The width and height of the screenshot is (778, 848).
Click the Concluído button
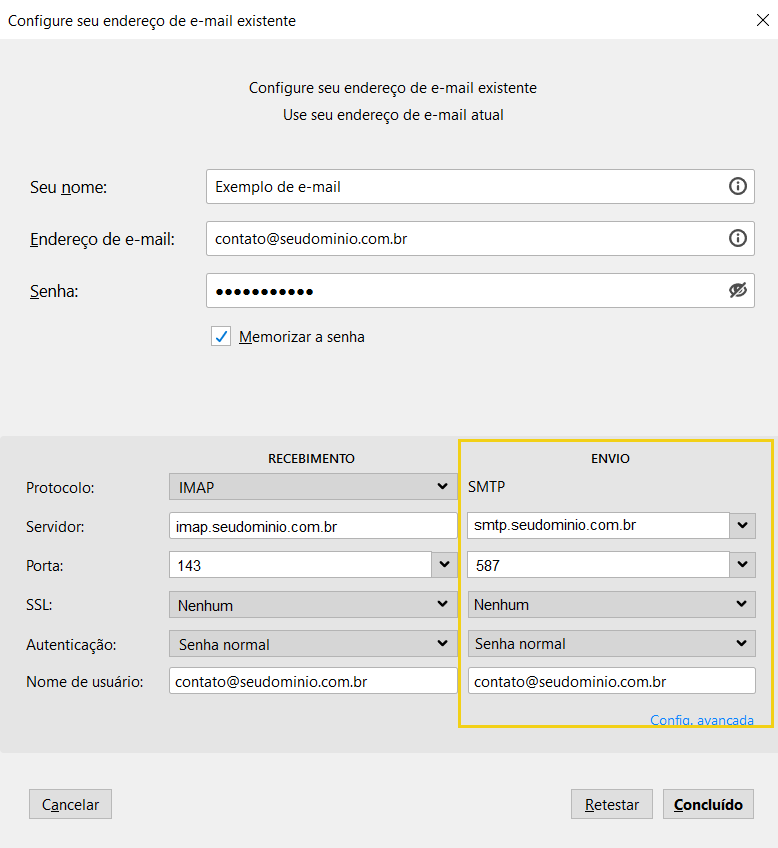click(x=708, y=804)
